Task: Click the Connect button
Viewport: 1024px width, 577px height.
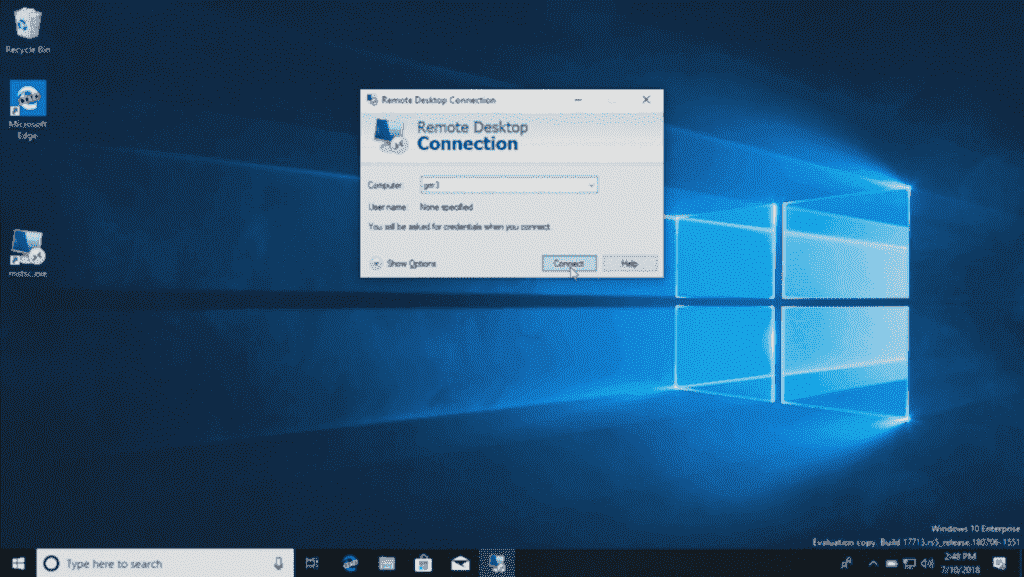Action: point(569,264)
